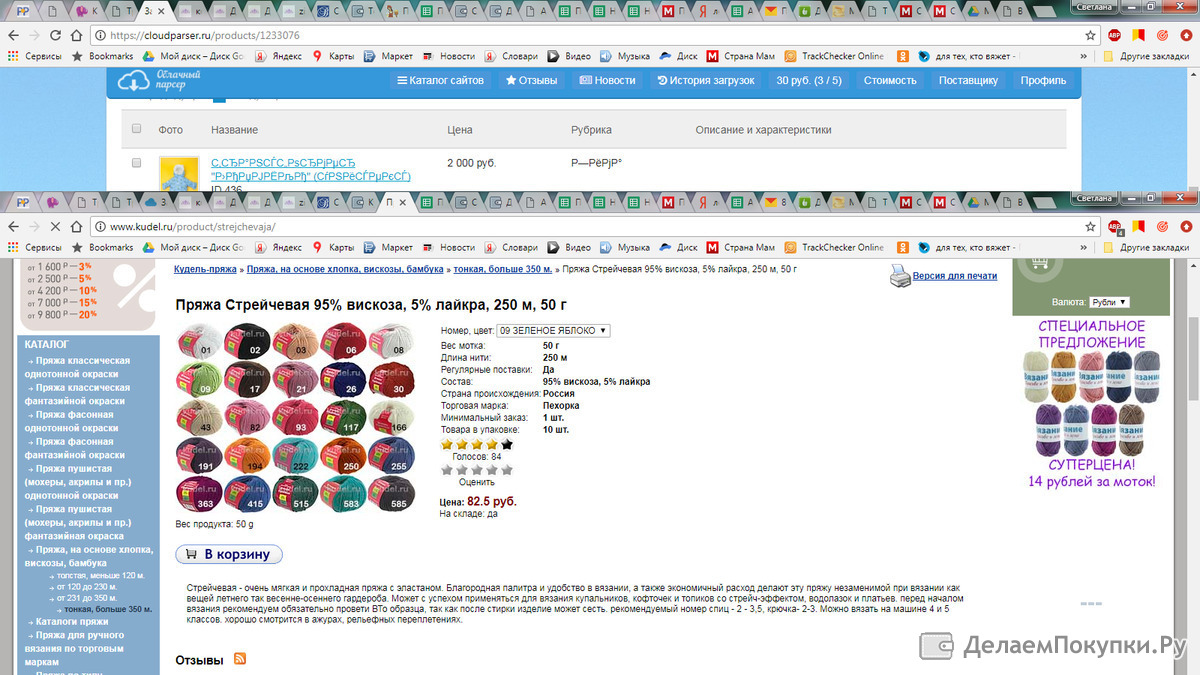This screenshot has height=675, width=1200.
Task: Add the yarn with В корзину button
Action: click(230, 554)
